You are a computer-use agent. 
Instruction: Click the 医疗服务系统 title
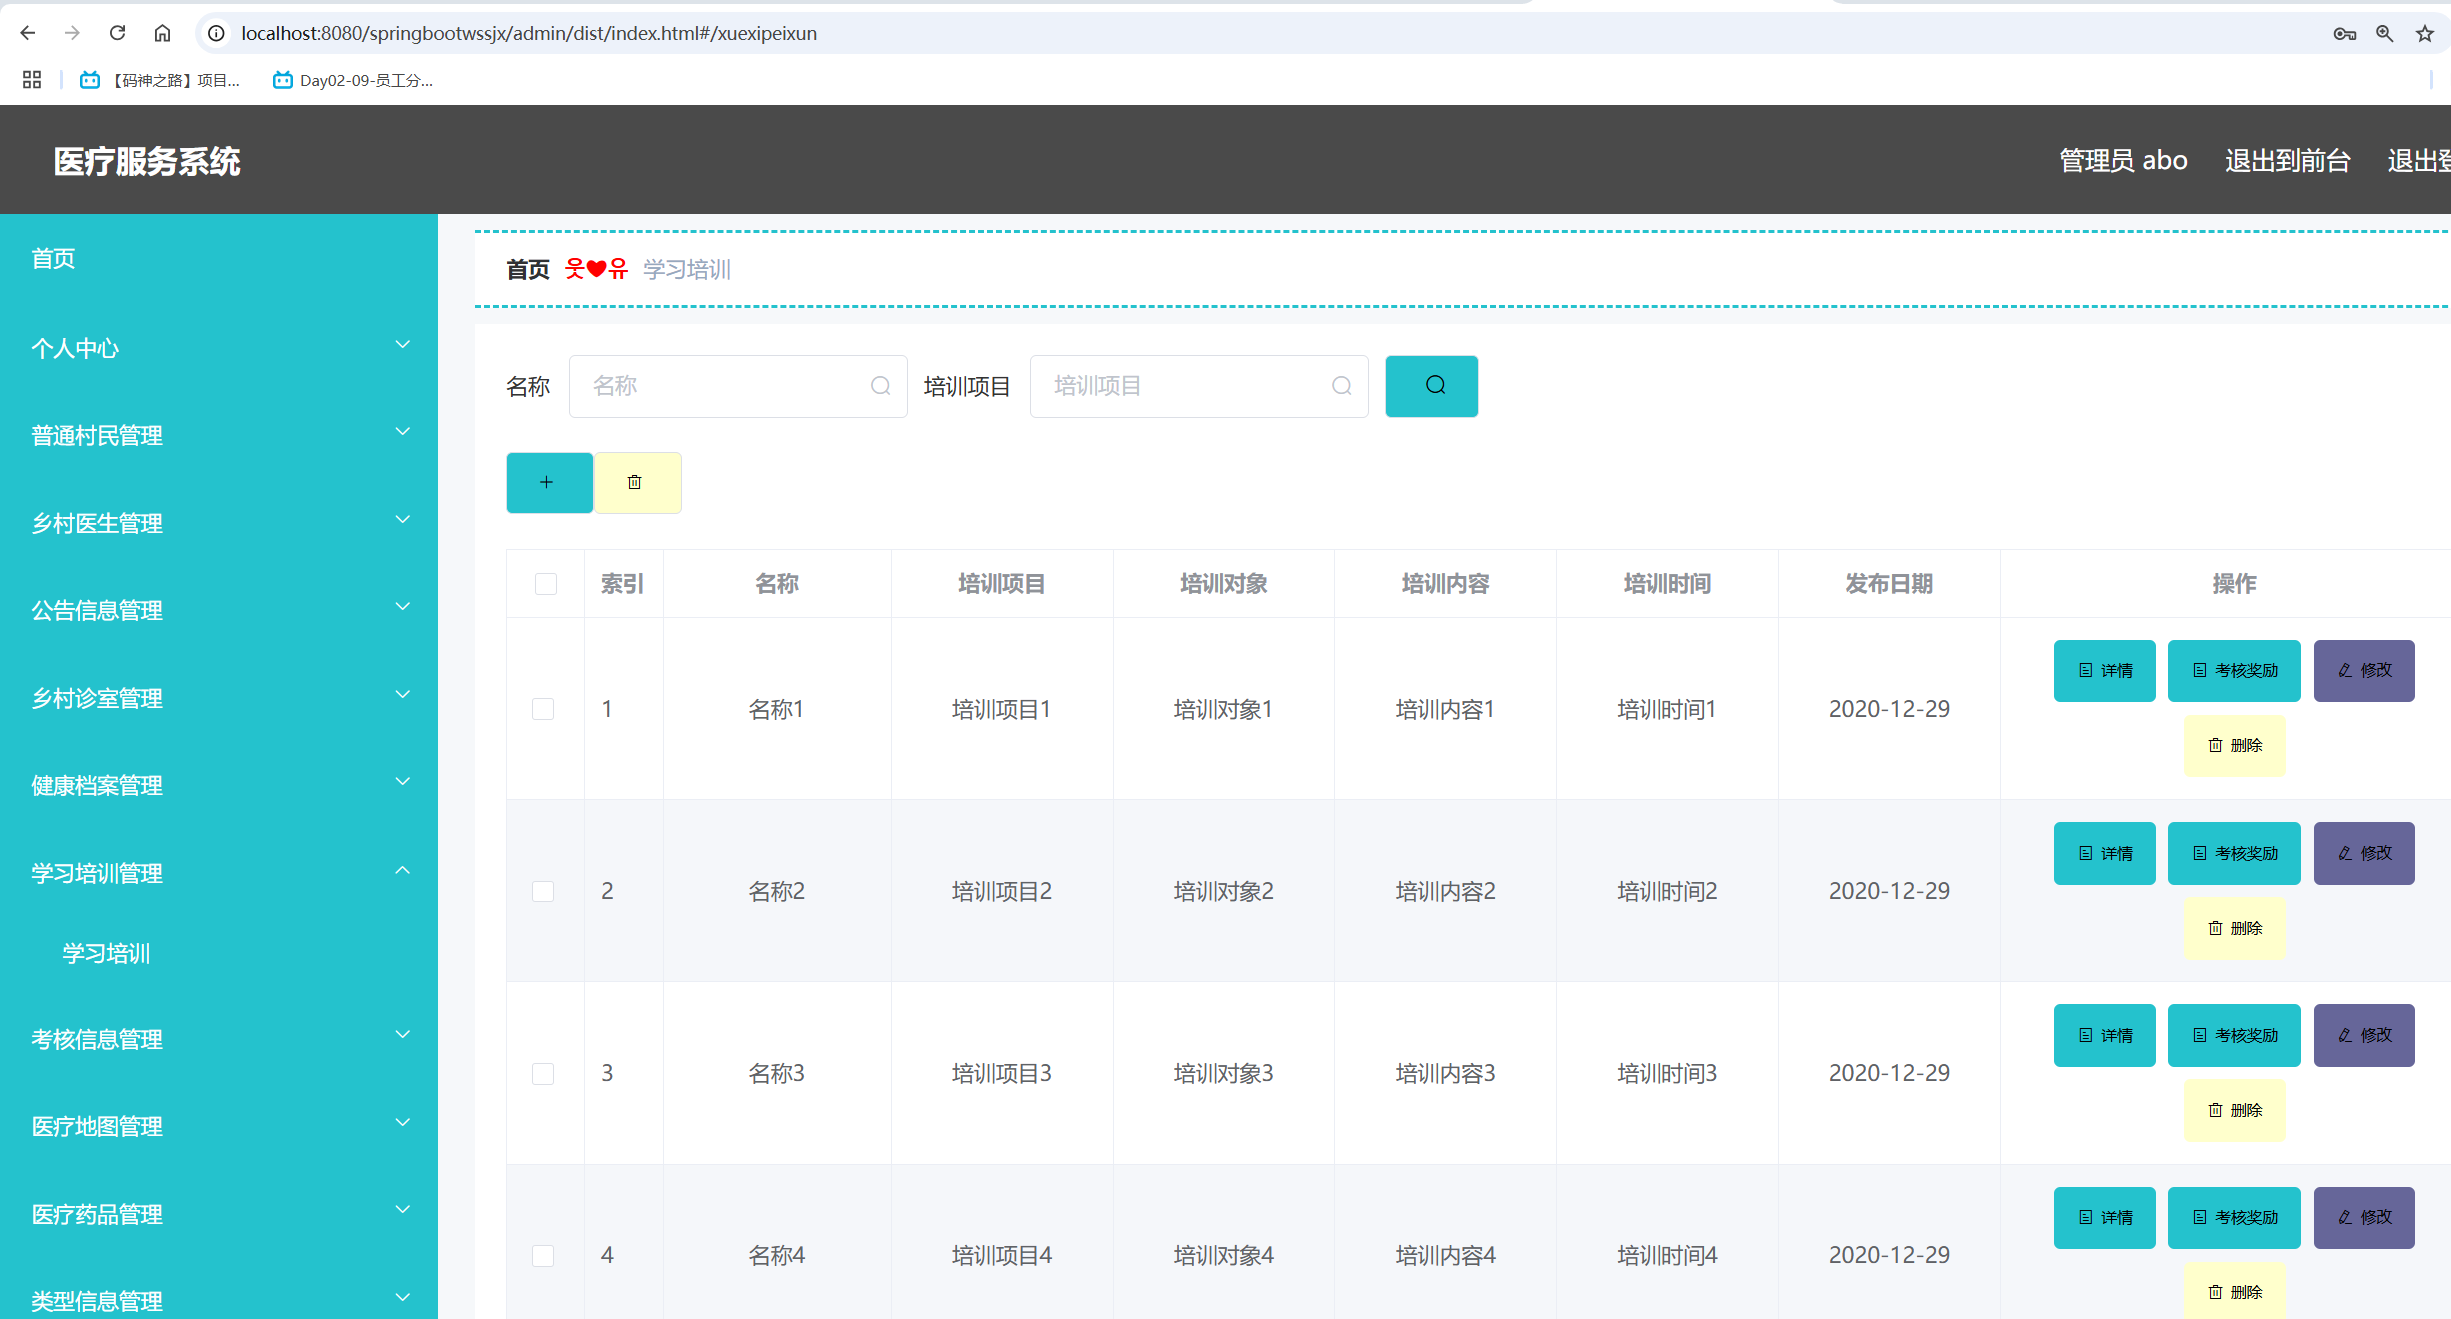click(147, 161)
